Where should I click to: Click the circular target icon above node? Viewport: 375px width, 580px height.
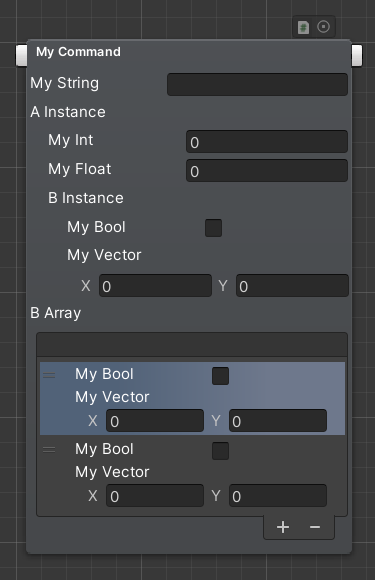click(324, 27)
